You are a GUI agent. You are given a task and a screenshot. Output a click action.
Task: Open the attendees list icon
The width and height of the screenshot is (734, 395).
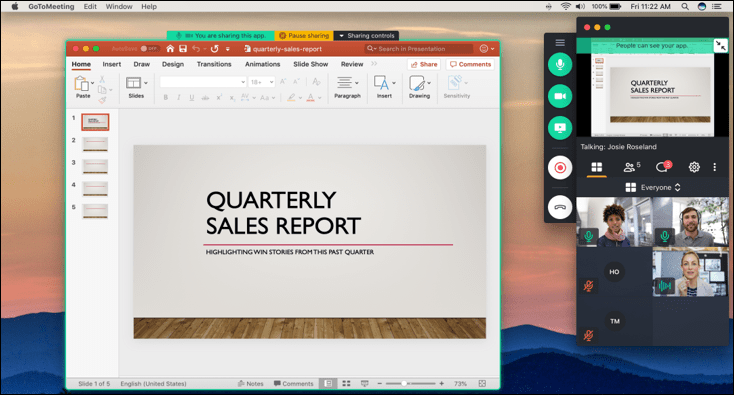tap(631, 167)
